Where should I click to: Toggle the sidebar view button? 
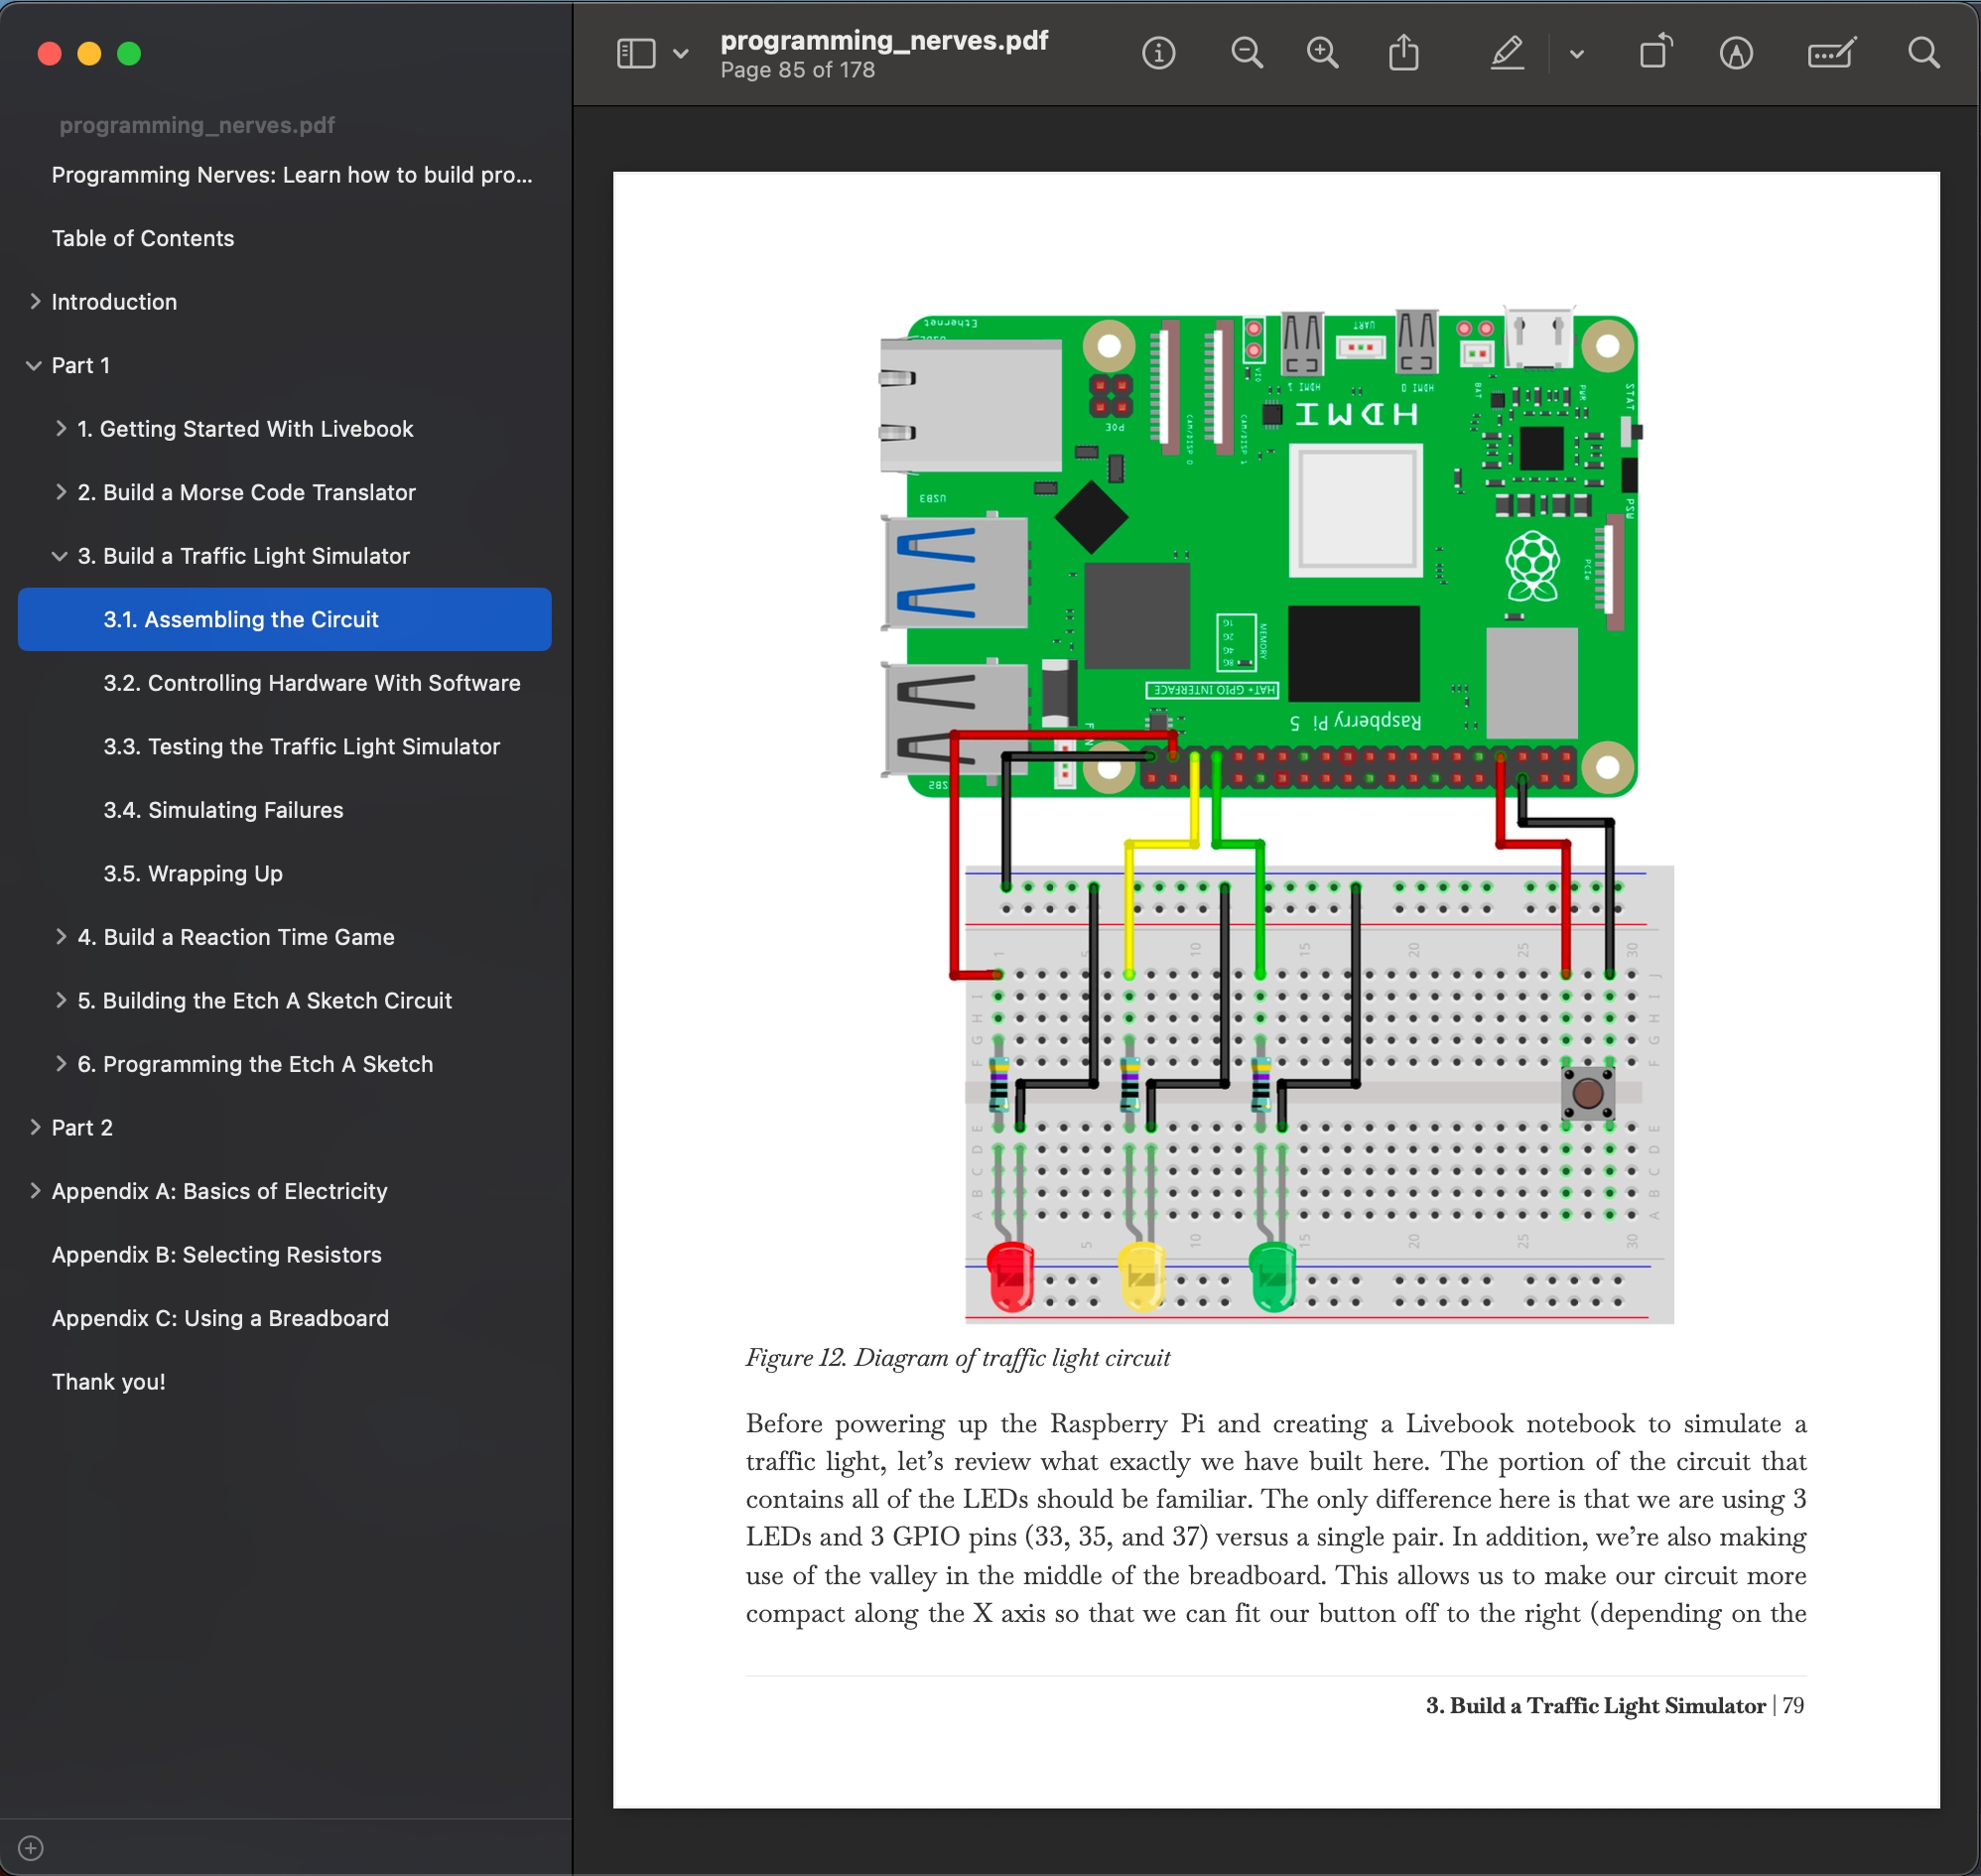tap(635, 54)
